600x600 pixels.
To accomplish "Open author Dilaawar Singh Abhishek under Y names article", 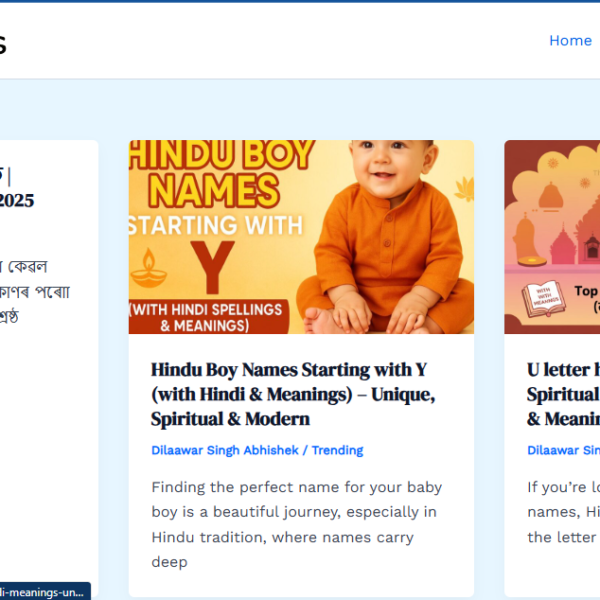I will tap(225, 450).
